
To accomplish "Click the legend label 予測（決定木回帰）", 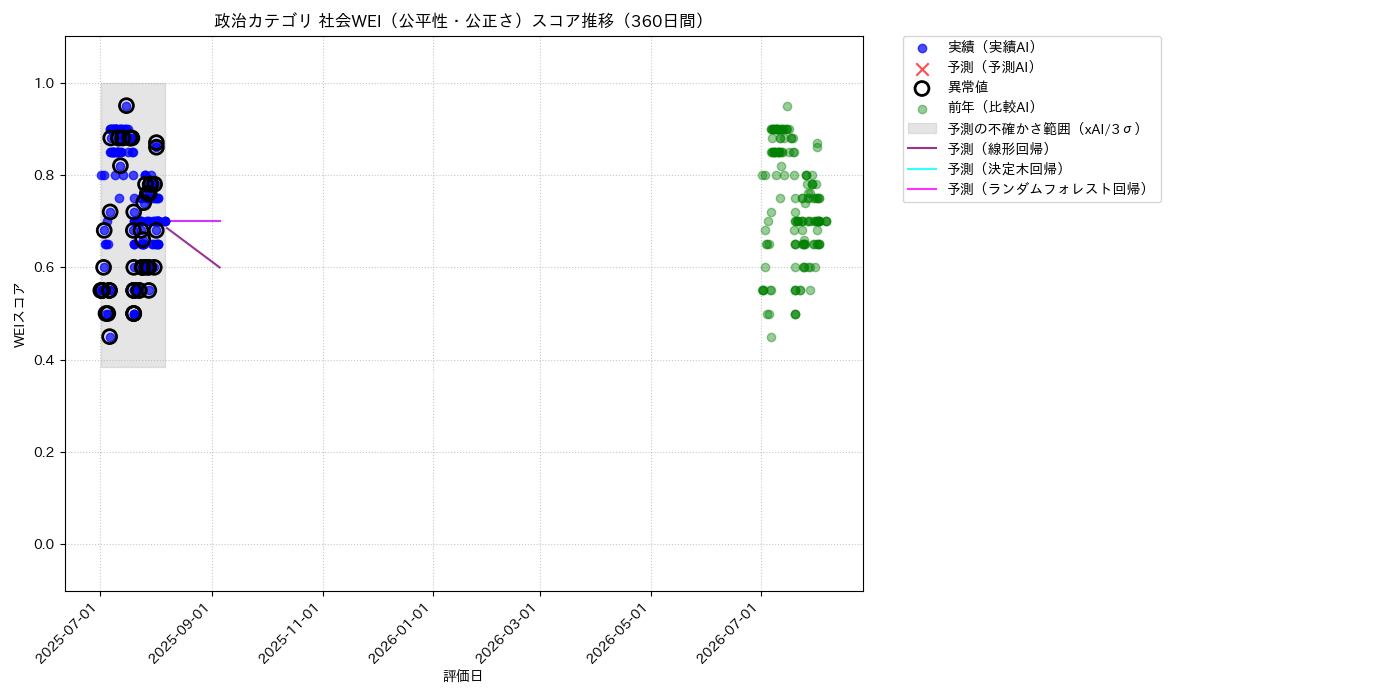I will point(1006,168).
